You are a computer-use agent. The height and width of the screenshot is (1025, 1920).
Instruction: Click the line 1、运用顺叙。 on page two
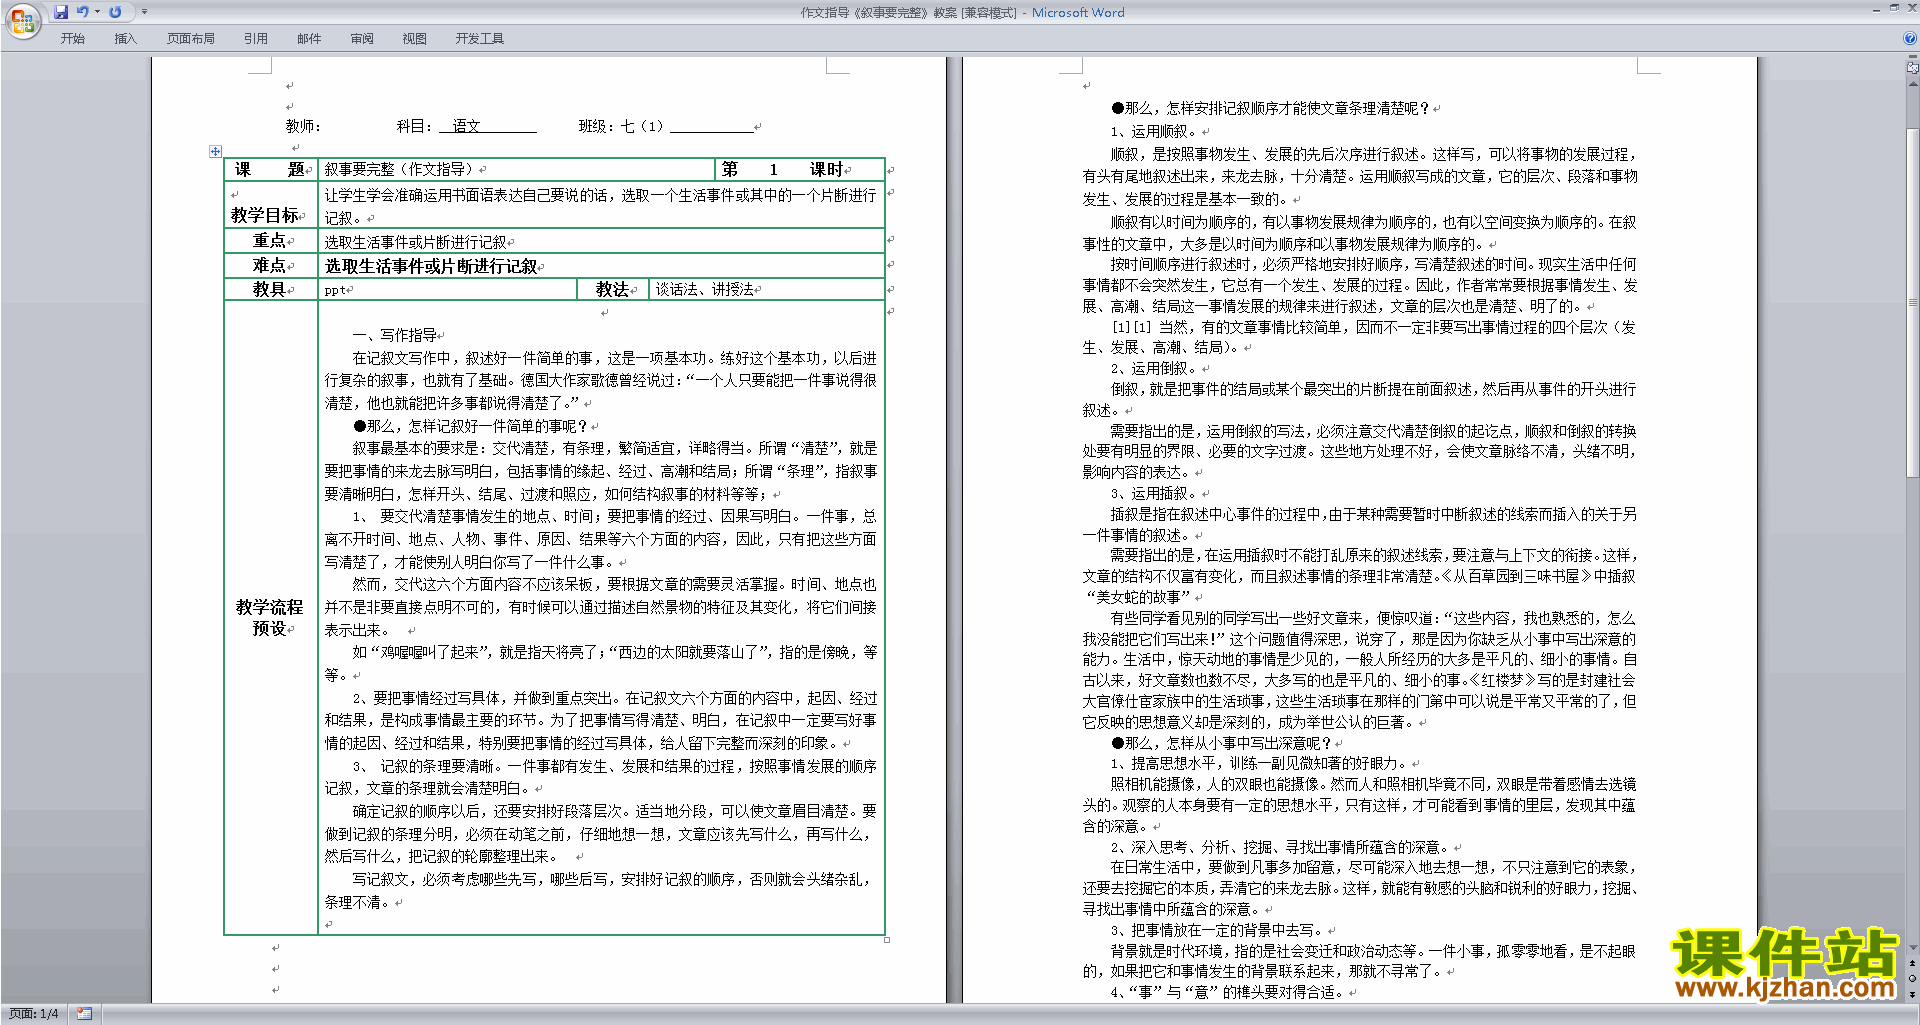pos(1154,131)
